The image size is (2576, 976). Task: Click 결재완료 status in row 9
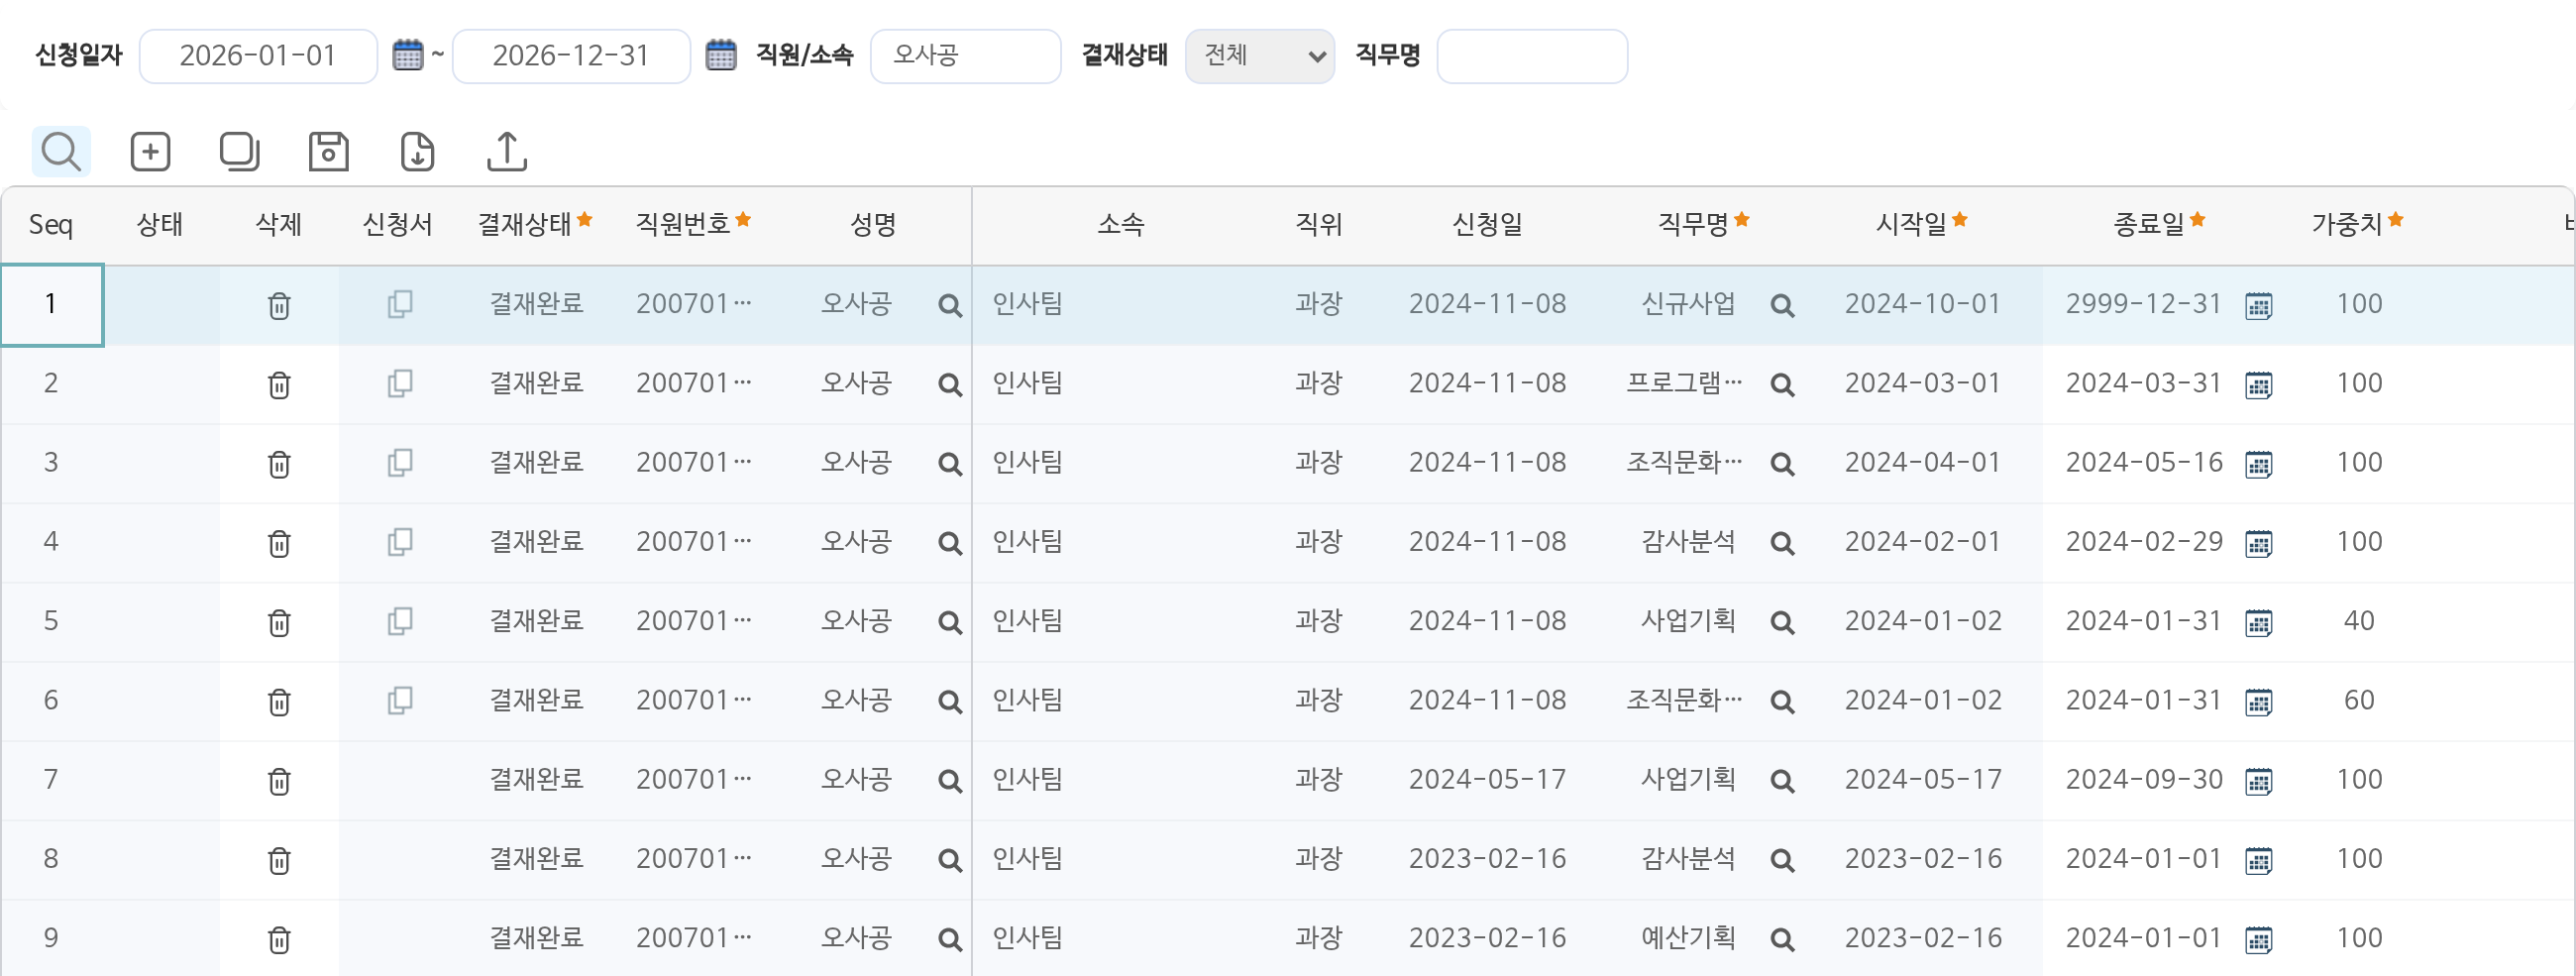(536, 938)
